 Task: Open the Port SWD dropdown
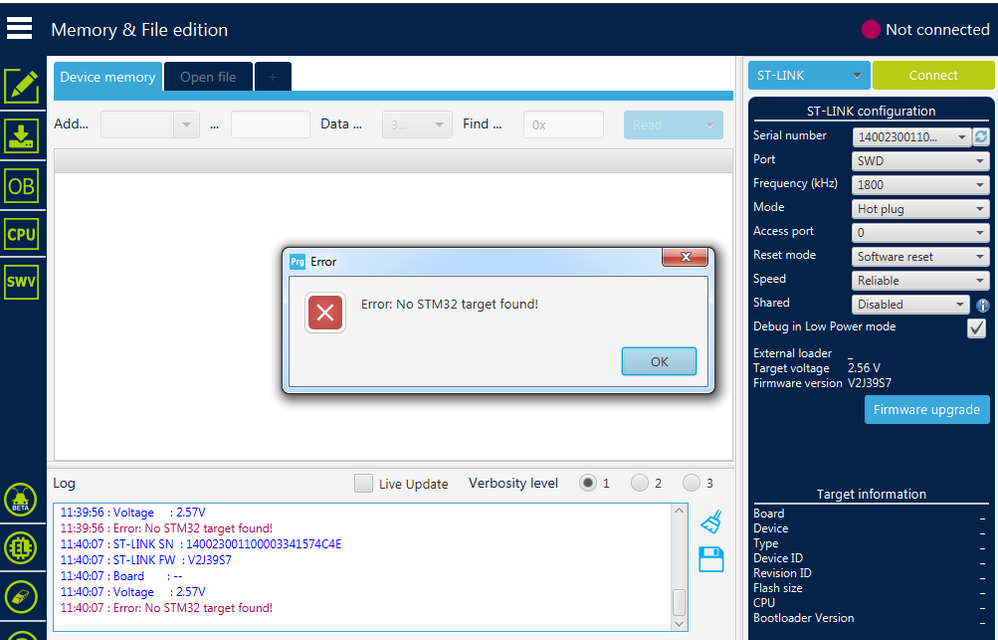click(920, 161)
